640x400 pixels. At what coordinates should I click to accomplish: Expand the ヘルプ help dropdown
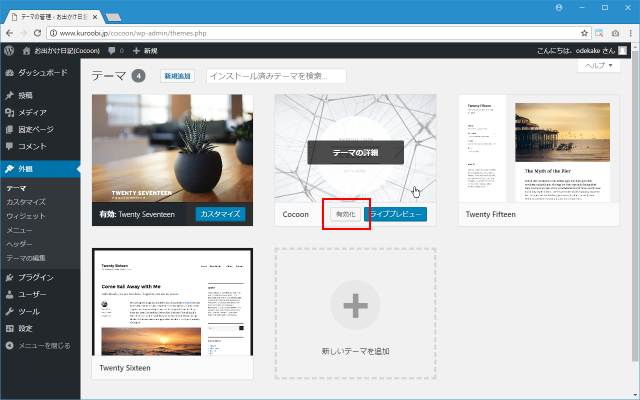tap(599, 65)
